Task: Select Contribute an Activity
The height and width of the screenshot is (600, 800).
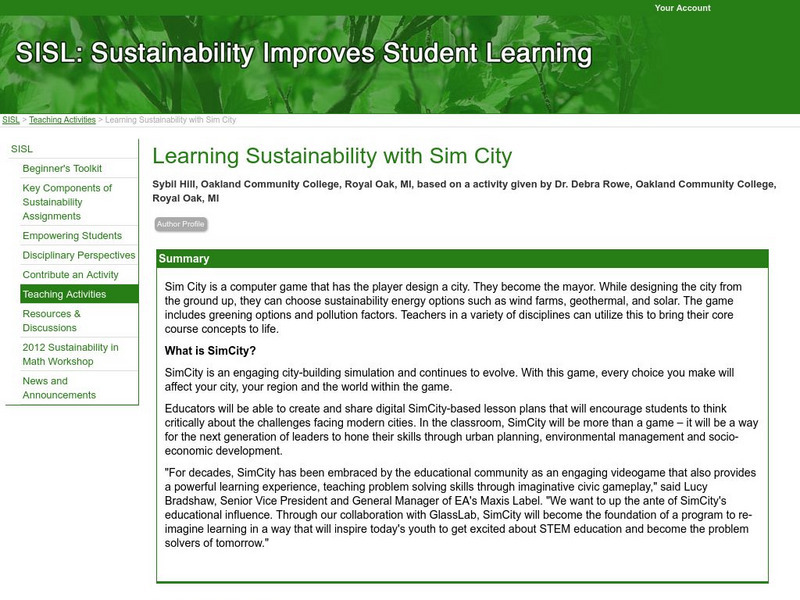Action: 71,276
